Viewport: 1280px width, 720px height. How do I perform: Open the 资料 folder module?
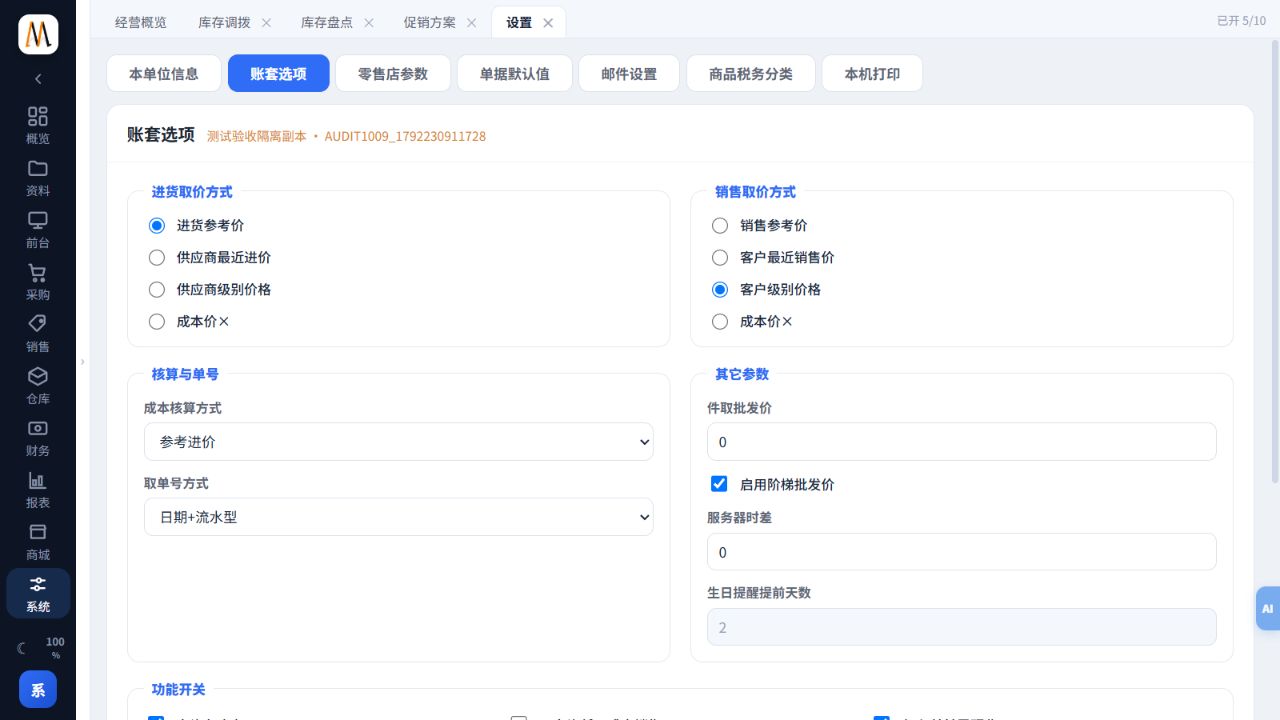coord(38,178)
